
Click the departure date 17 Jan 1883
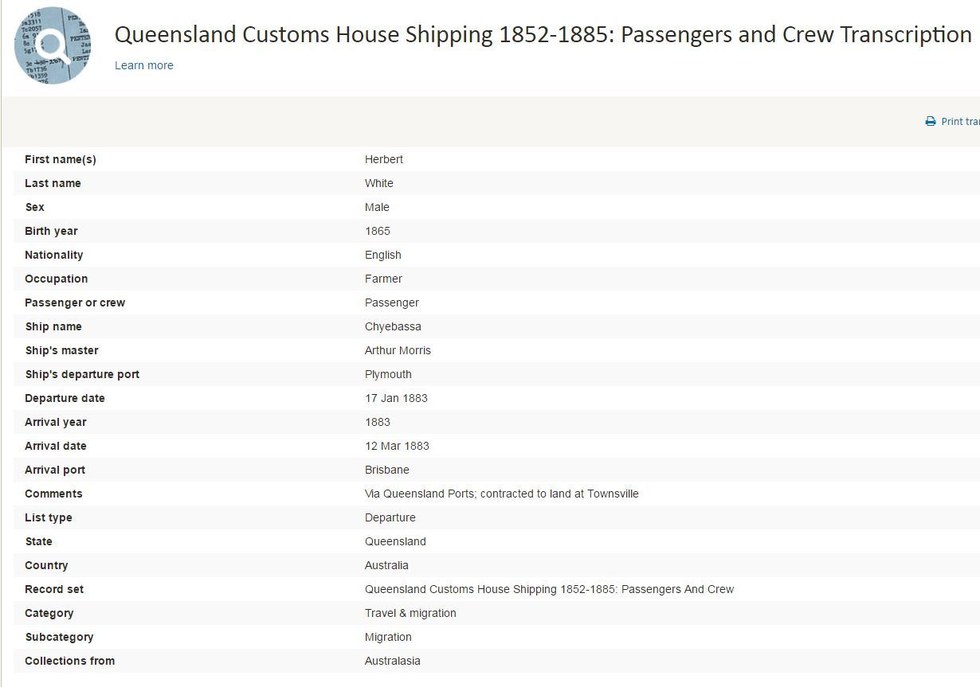pos(396,398)
